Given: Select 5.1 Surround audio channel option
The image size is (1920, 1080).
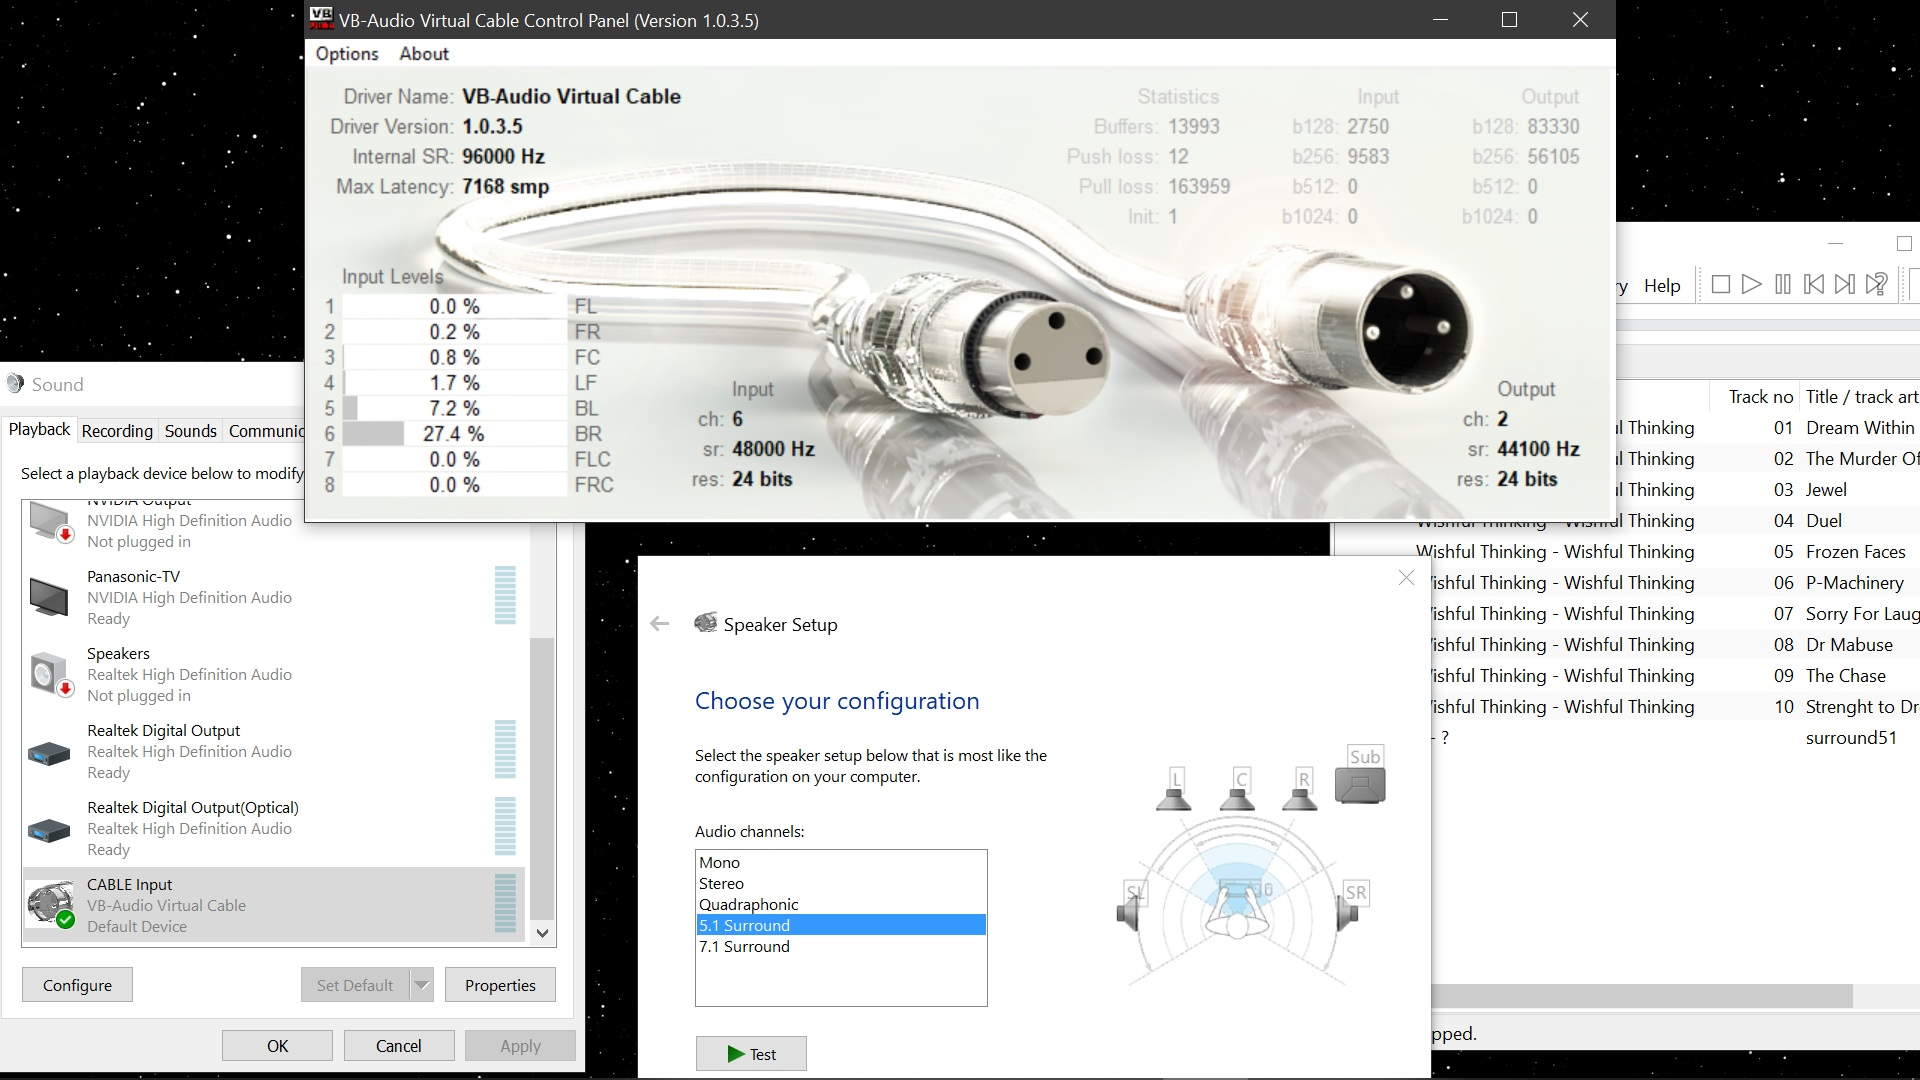Looking at the screenshot, I should click(841, 925).
